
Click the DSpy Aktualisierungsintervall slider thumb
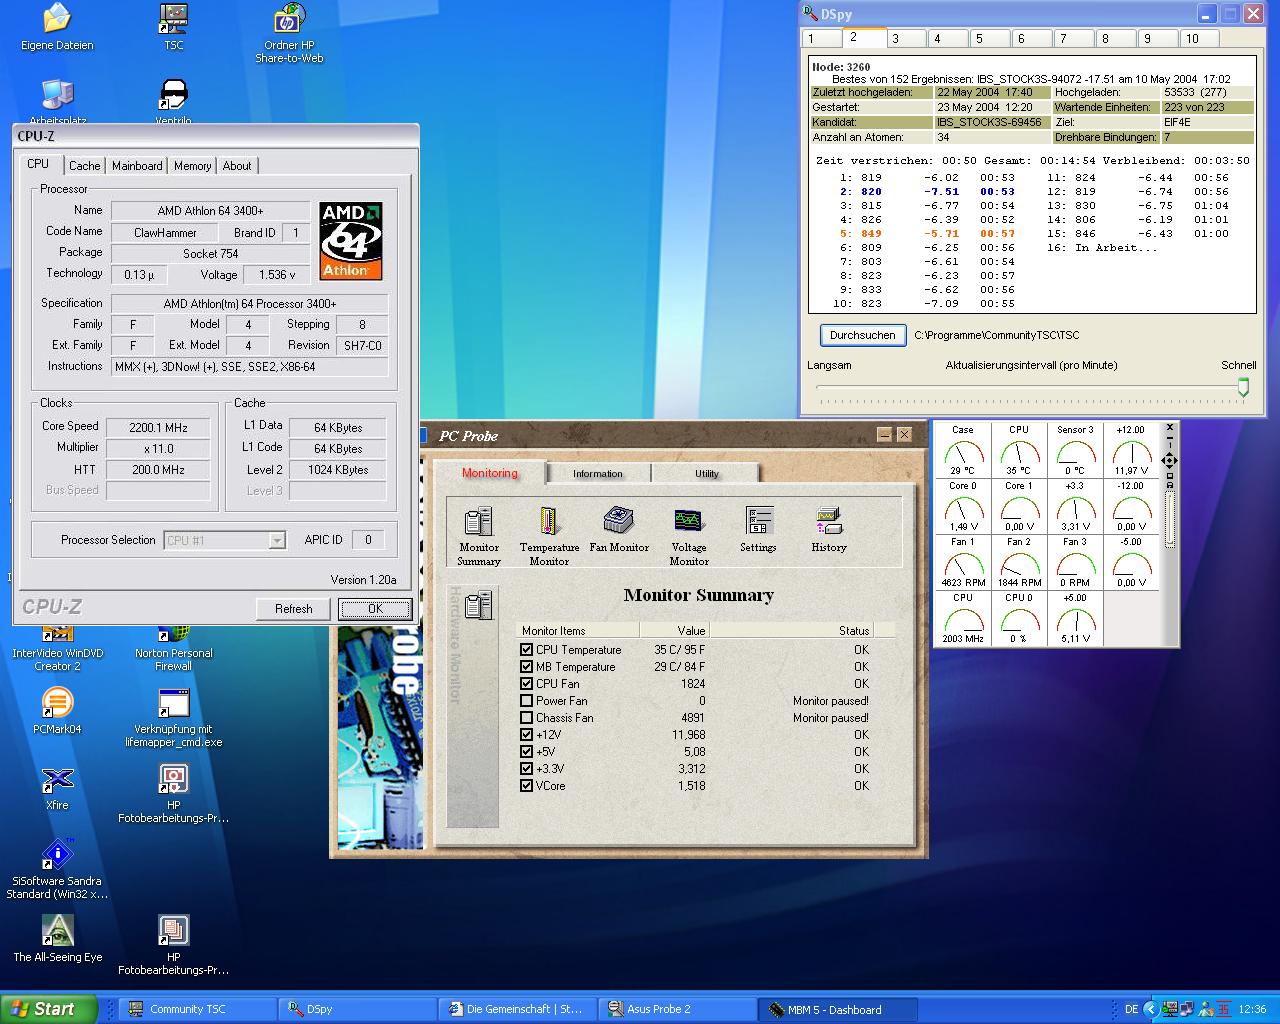pyautogui.click(x=1243, y=387)
